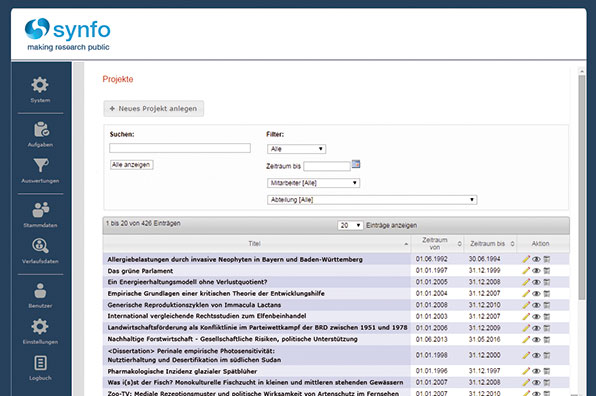Open the Abteilung [Alle] dropdown
This screenshot has width=596, height=396.
[x=372, y=200]
